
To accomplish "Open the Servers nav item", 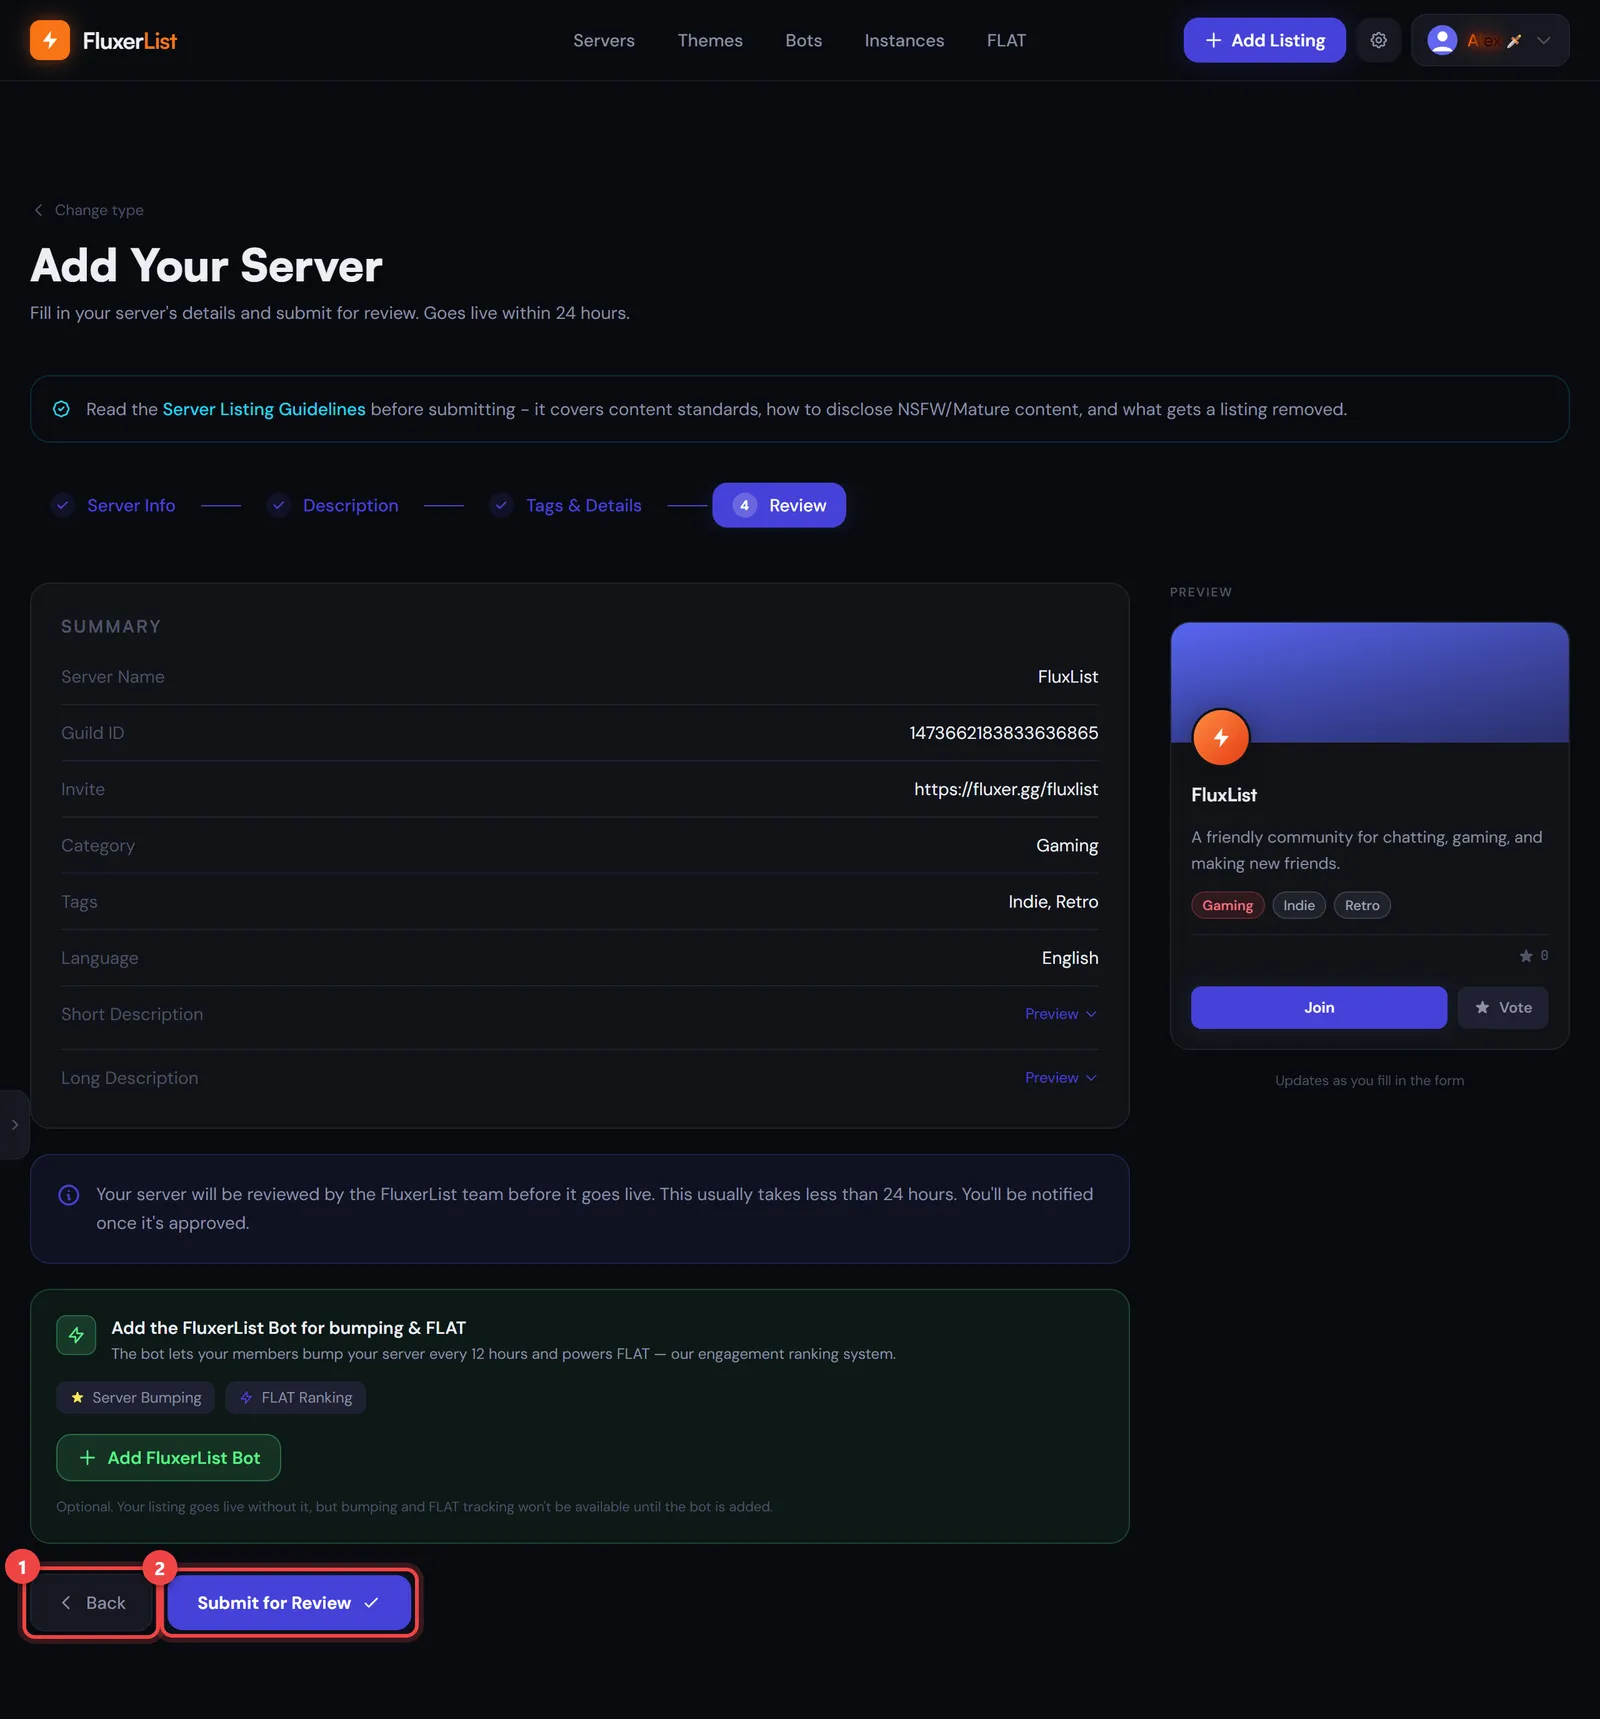I will (604, 40).
